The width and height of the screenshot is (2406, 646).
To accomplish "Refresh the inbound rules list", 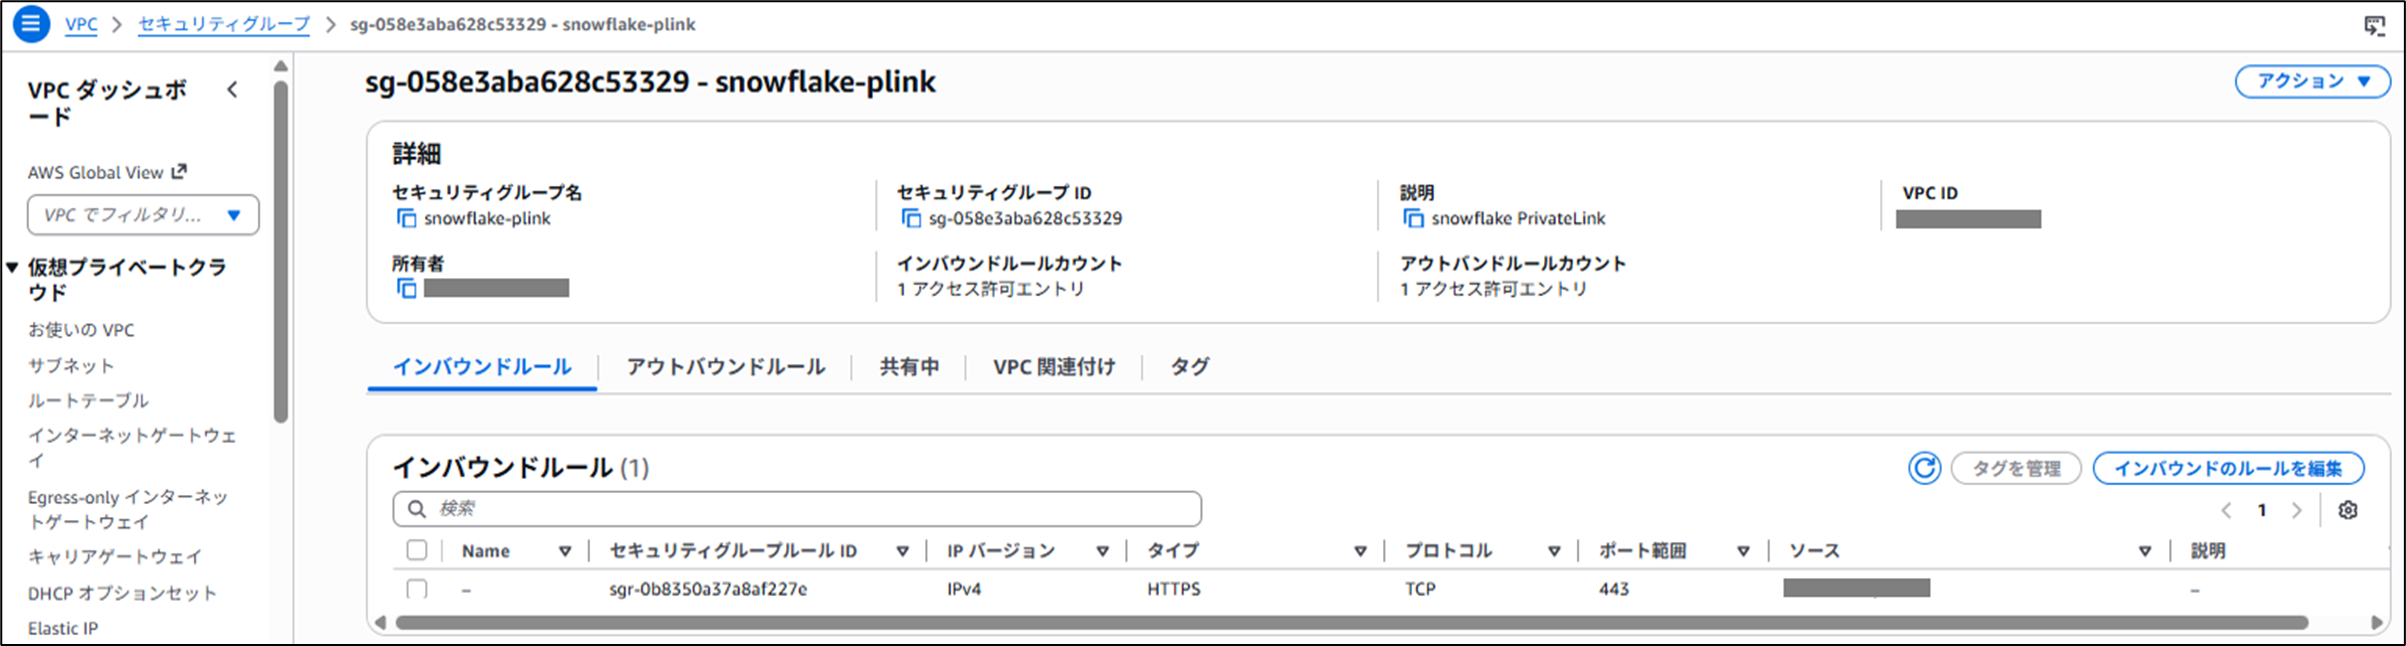I will click(x=1924, y=468).
